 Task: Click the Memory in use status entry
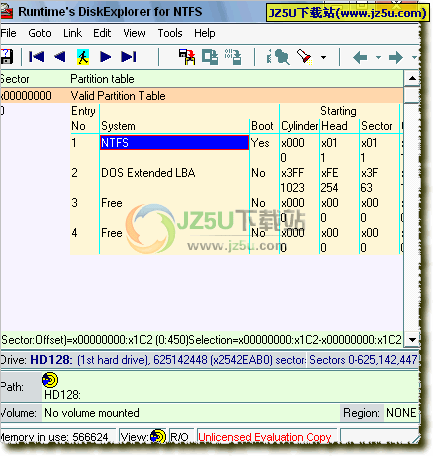point(55,437)
